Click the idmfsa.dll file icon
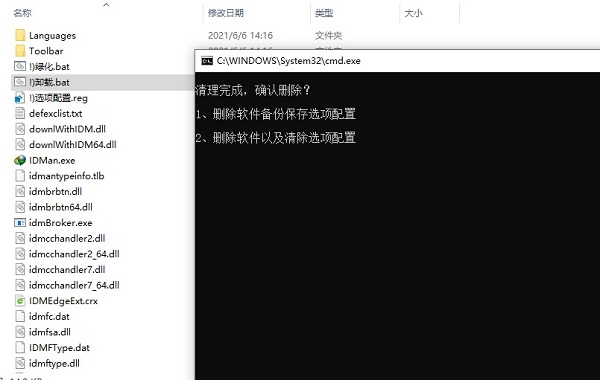600x380 pixels. (x=20, y=332)
